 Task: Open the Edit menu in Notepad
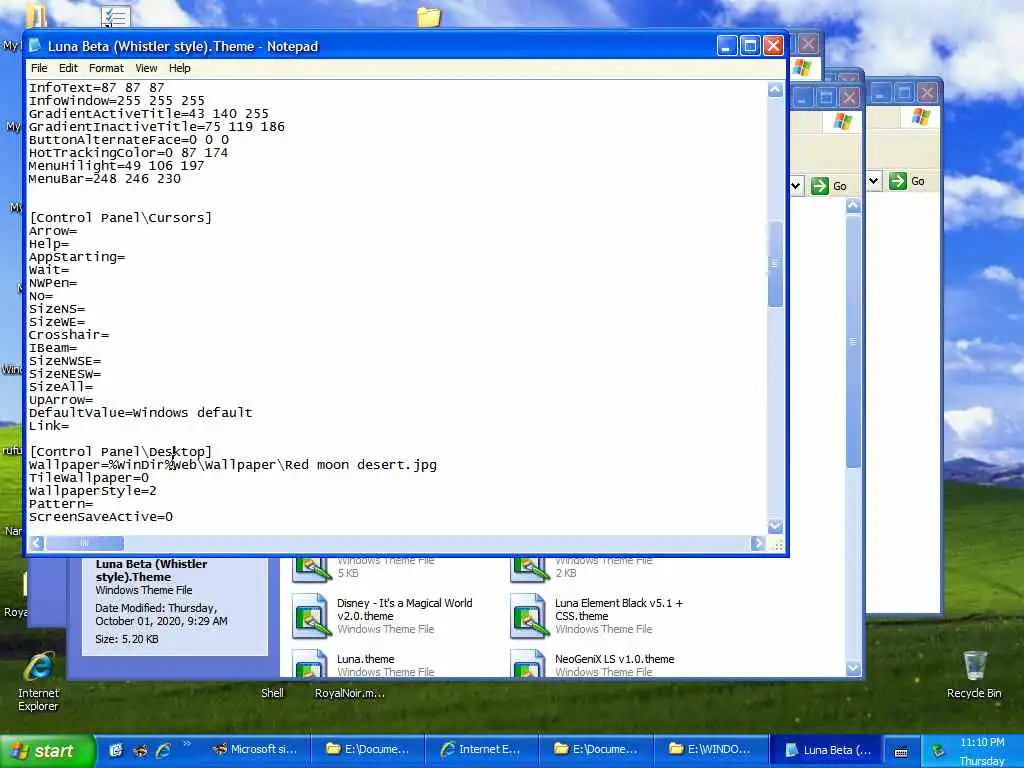68,68
